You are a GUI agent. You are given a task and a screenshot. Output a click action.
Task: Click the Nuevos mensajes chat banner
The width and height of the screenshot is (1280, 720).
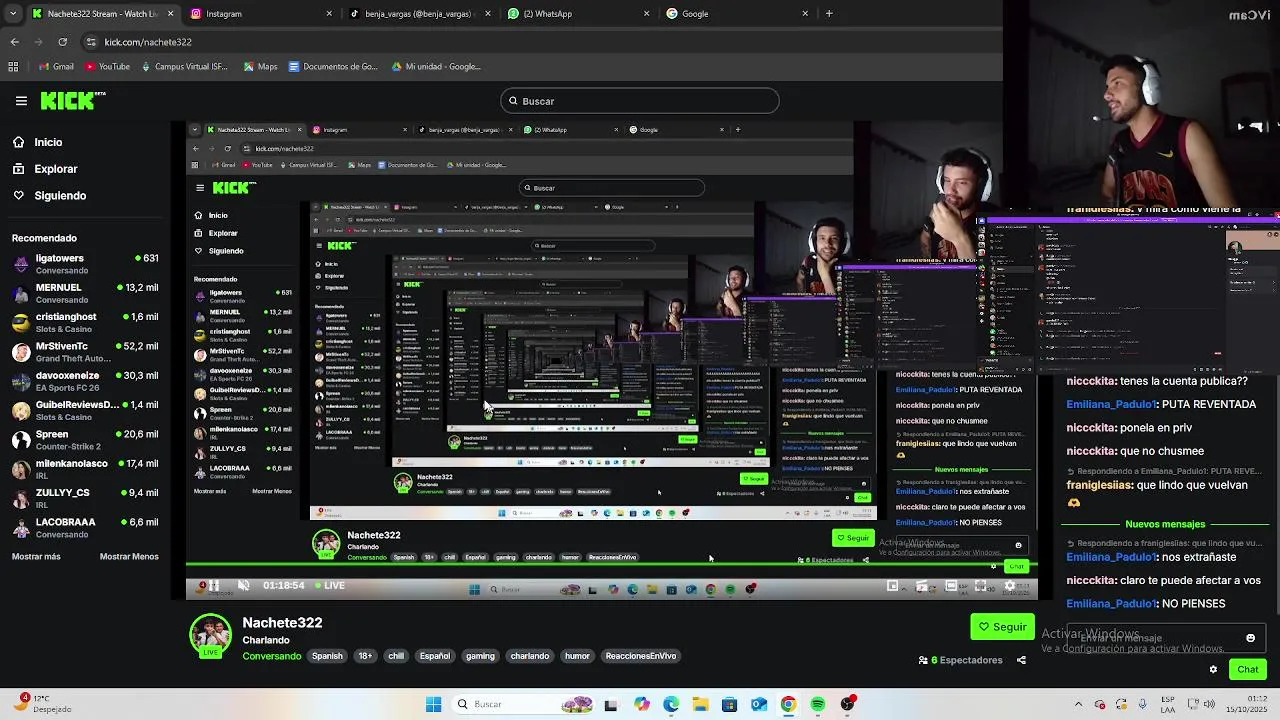click(x=1165, y=524)
